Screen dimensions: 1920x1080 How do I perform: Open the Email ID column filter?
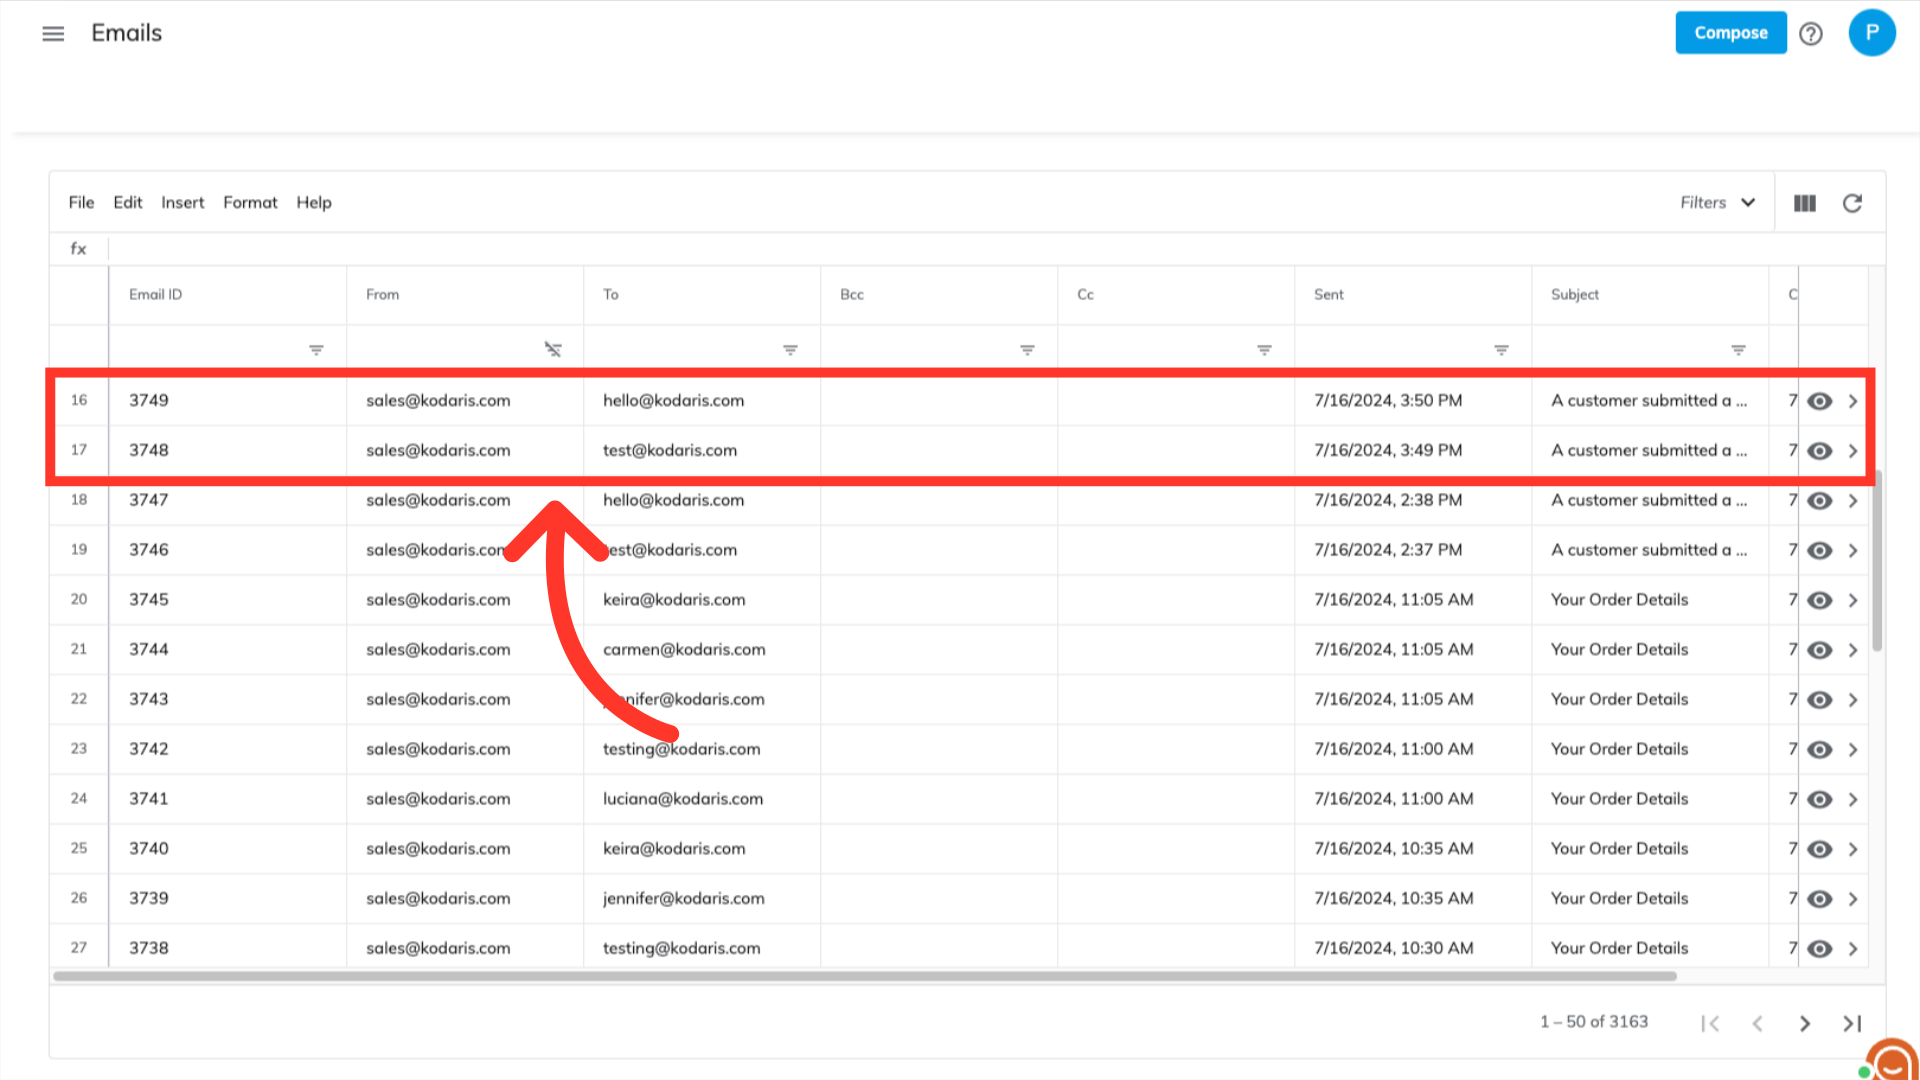coord(316,350)
